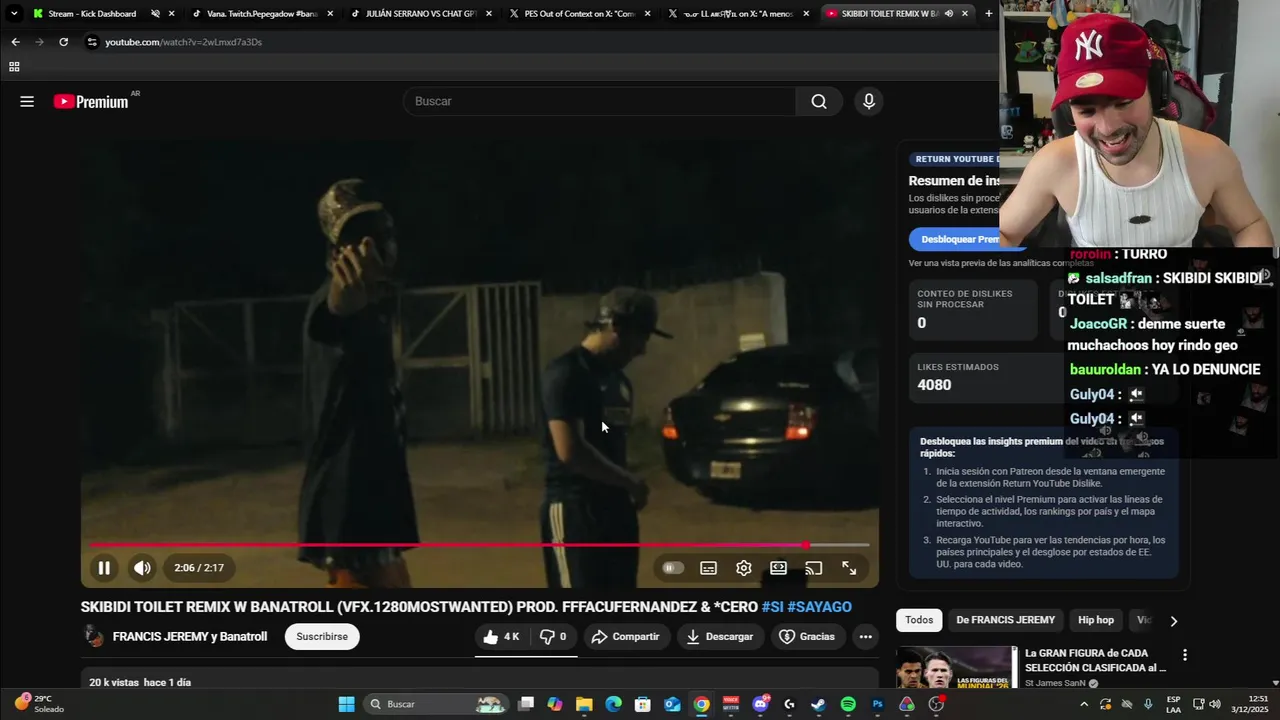1280x720 pixels.
Task: Click the Suscribirse button
Action: tap(322, 636)
